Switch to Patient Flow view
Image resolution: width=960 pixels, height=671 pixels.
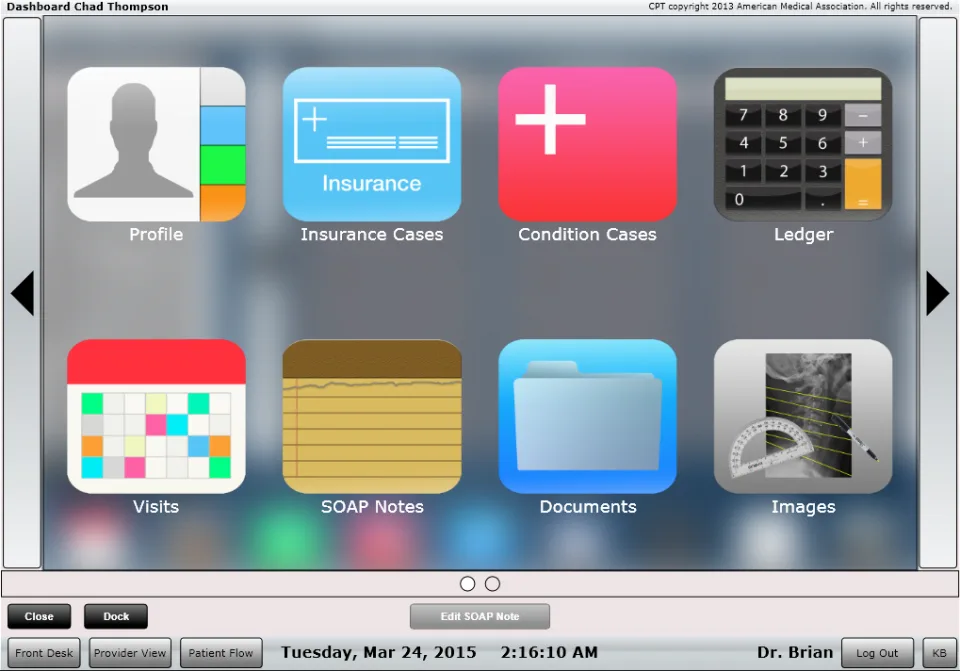(221, 653)
